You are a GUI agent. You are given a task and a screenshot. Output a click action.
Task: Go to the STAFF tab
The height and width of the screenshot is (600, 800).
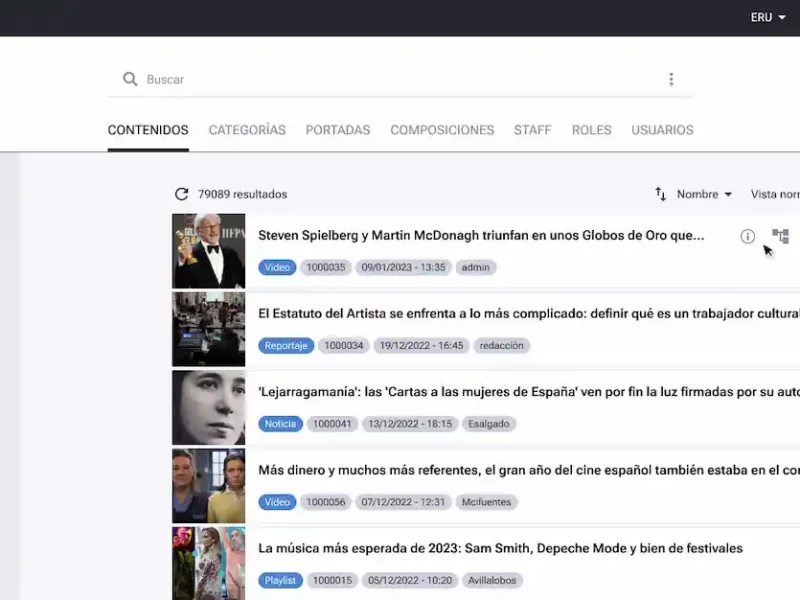pyautogui.click(x=533, y=130)
